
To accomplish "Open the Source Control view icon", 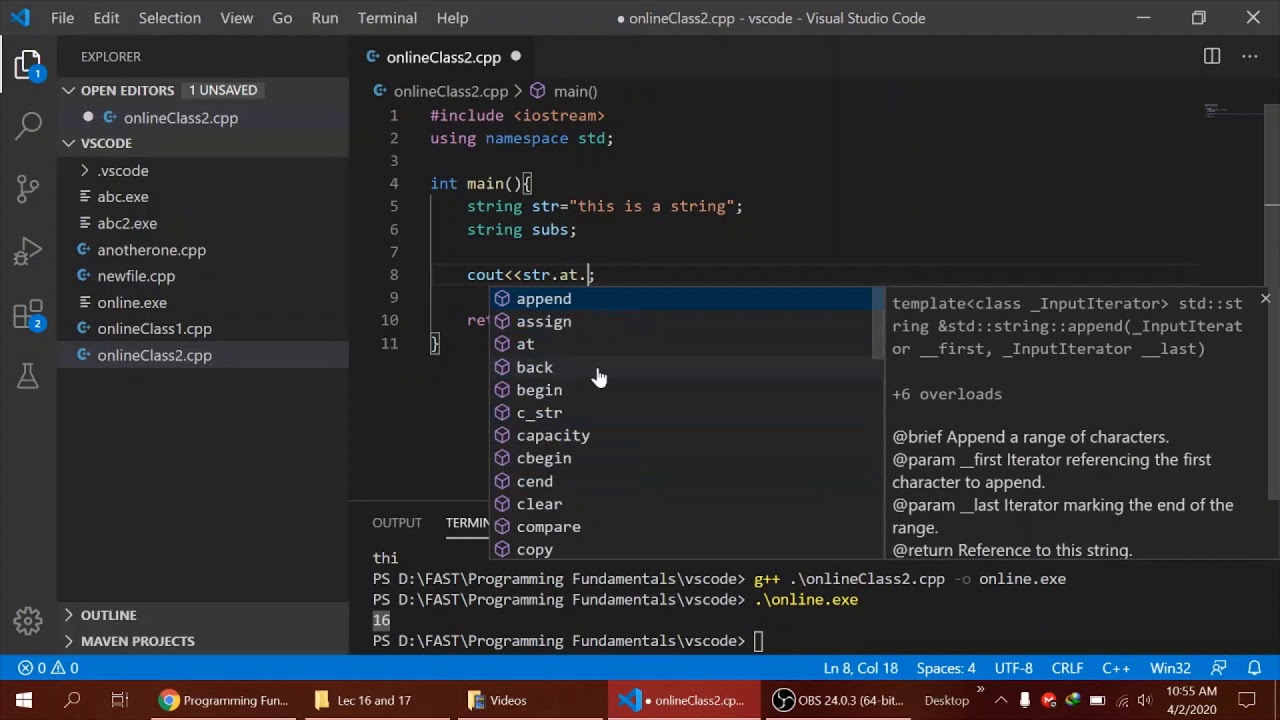I will [x=28, y=187].
